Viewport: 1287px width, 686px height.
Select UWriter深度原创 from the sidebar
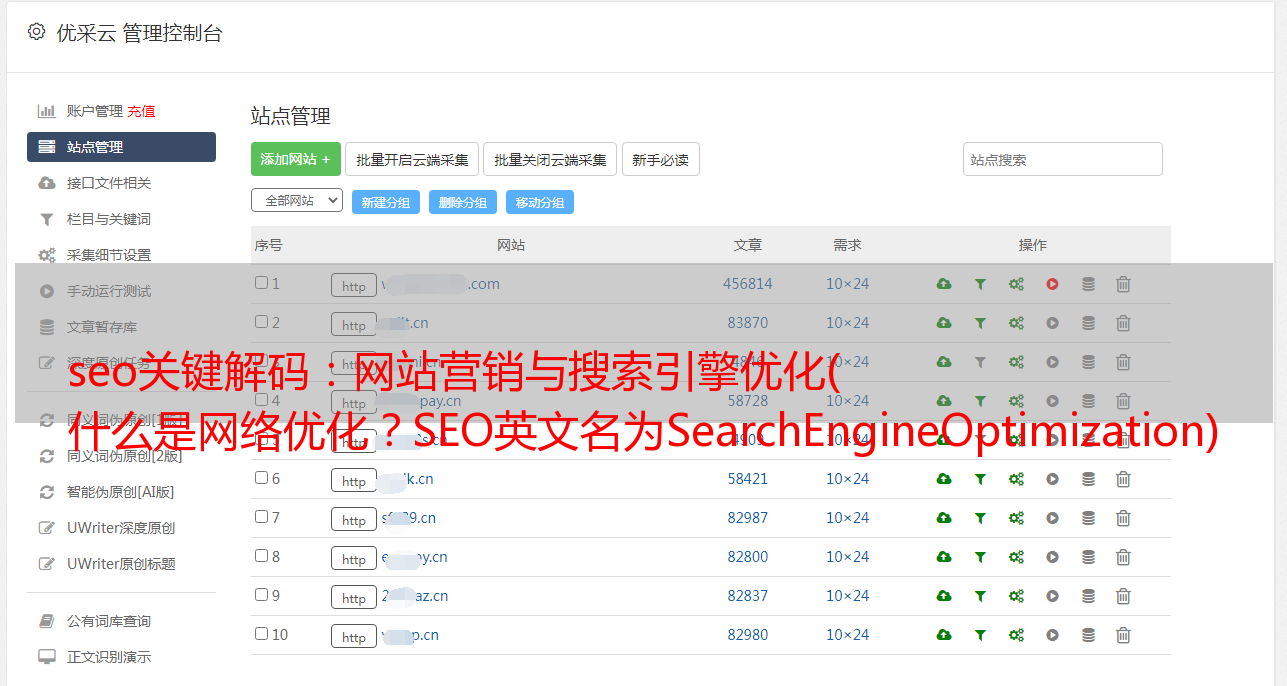point(120,528)
